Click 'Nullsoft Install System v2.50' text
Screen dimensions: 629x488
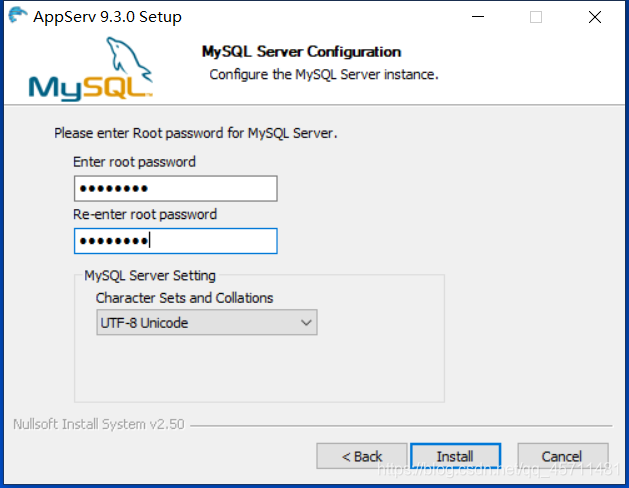pos(99,424)
